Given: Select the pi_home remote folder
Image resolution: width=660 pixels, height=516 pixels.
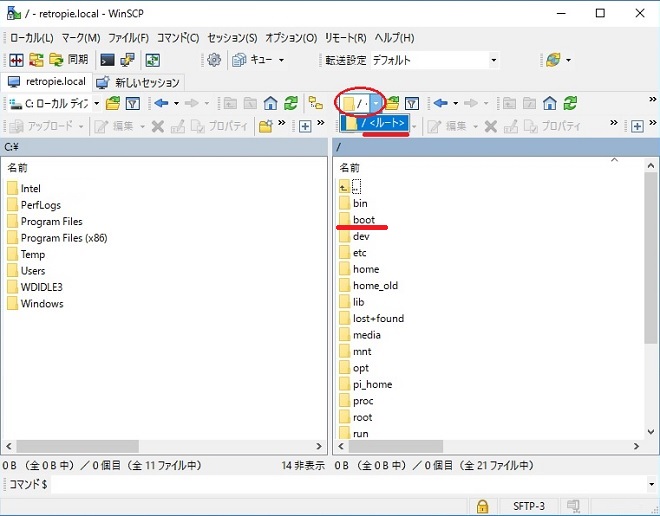Looking at the screenshot, I should 365,384.
